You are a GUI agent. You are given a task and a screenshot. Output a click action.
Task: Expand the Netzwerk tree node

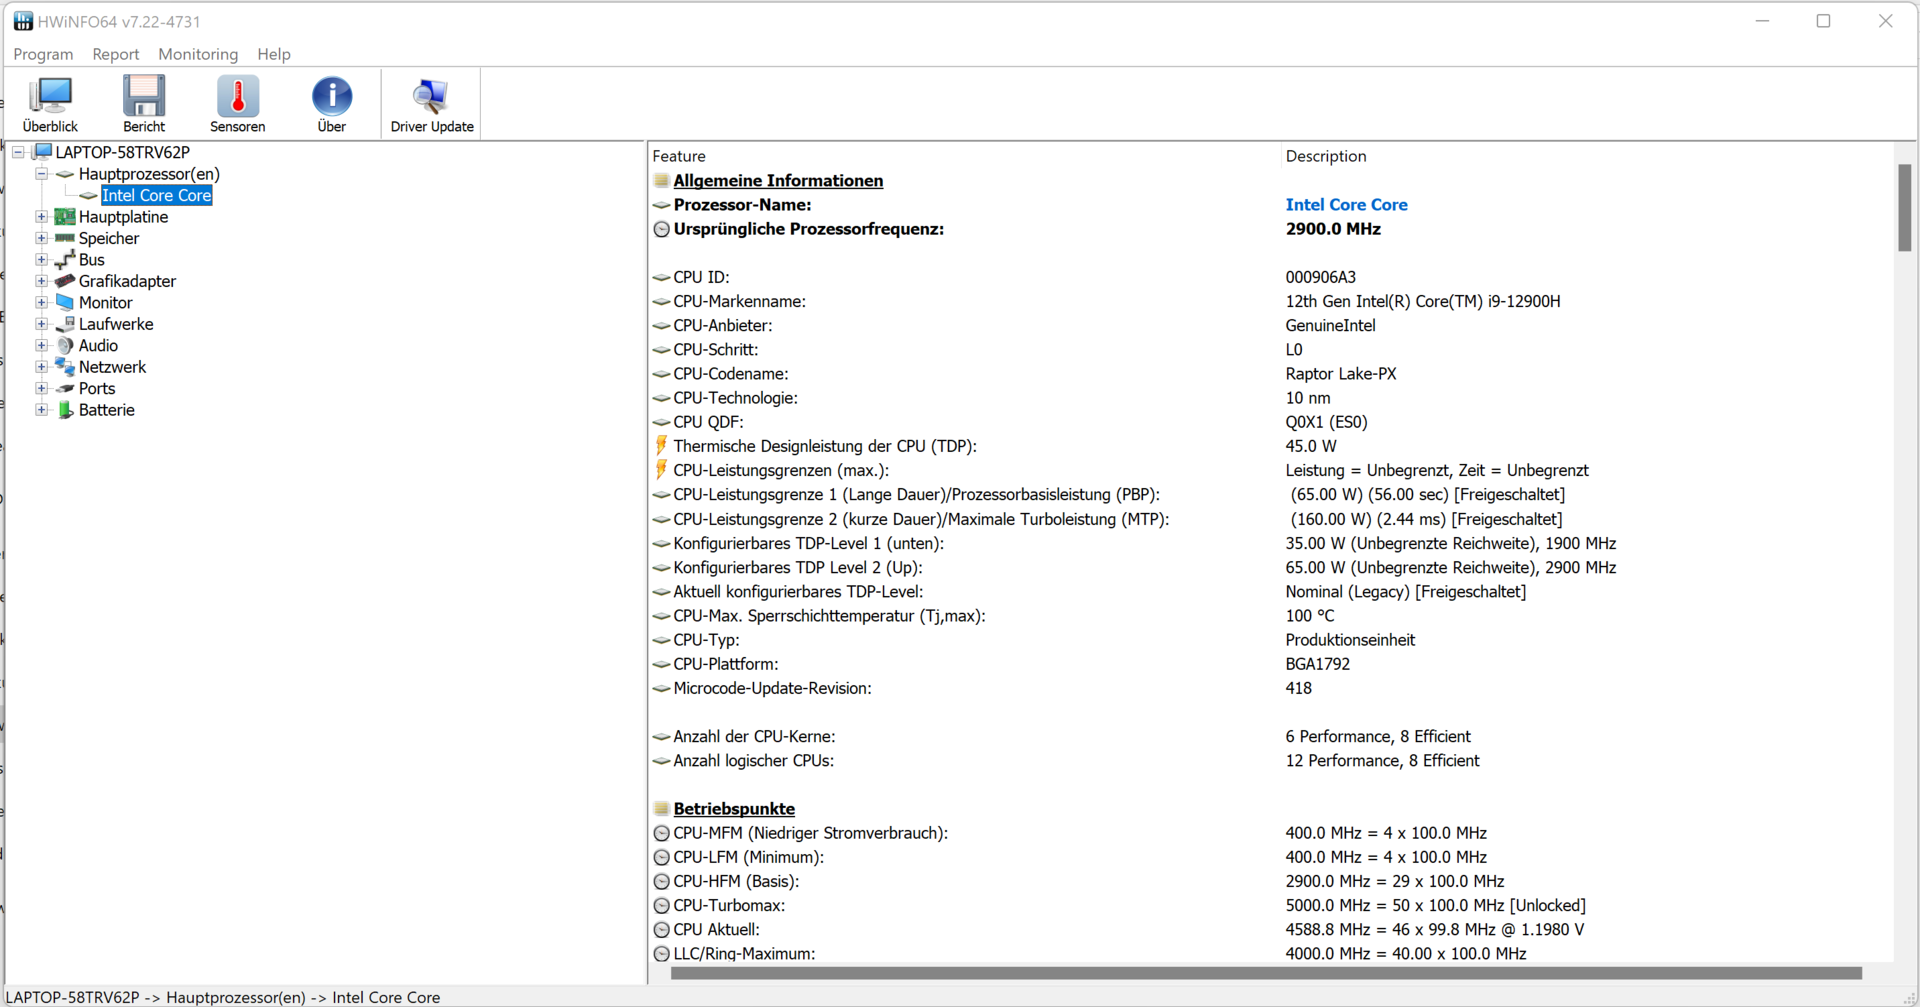[x=42, y=367]
